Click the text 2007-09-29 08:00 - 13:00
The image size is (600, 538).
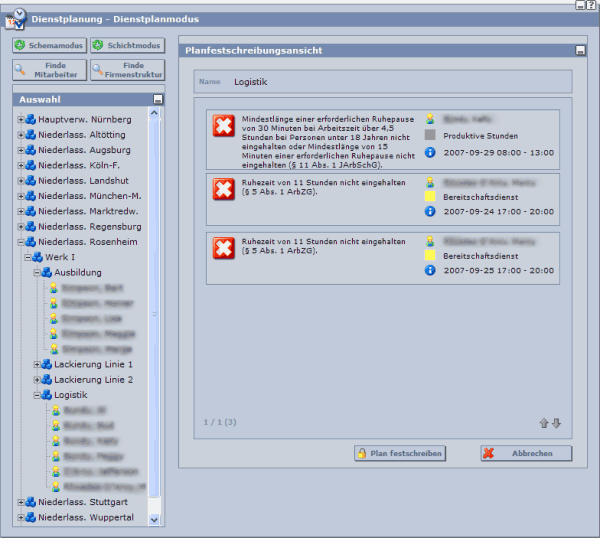click(x=499, y=153)
